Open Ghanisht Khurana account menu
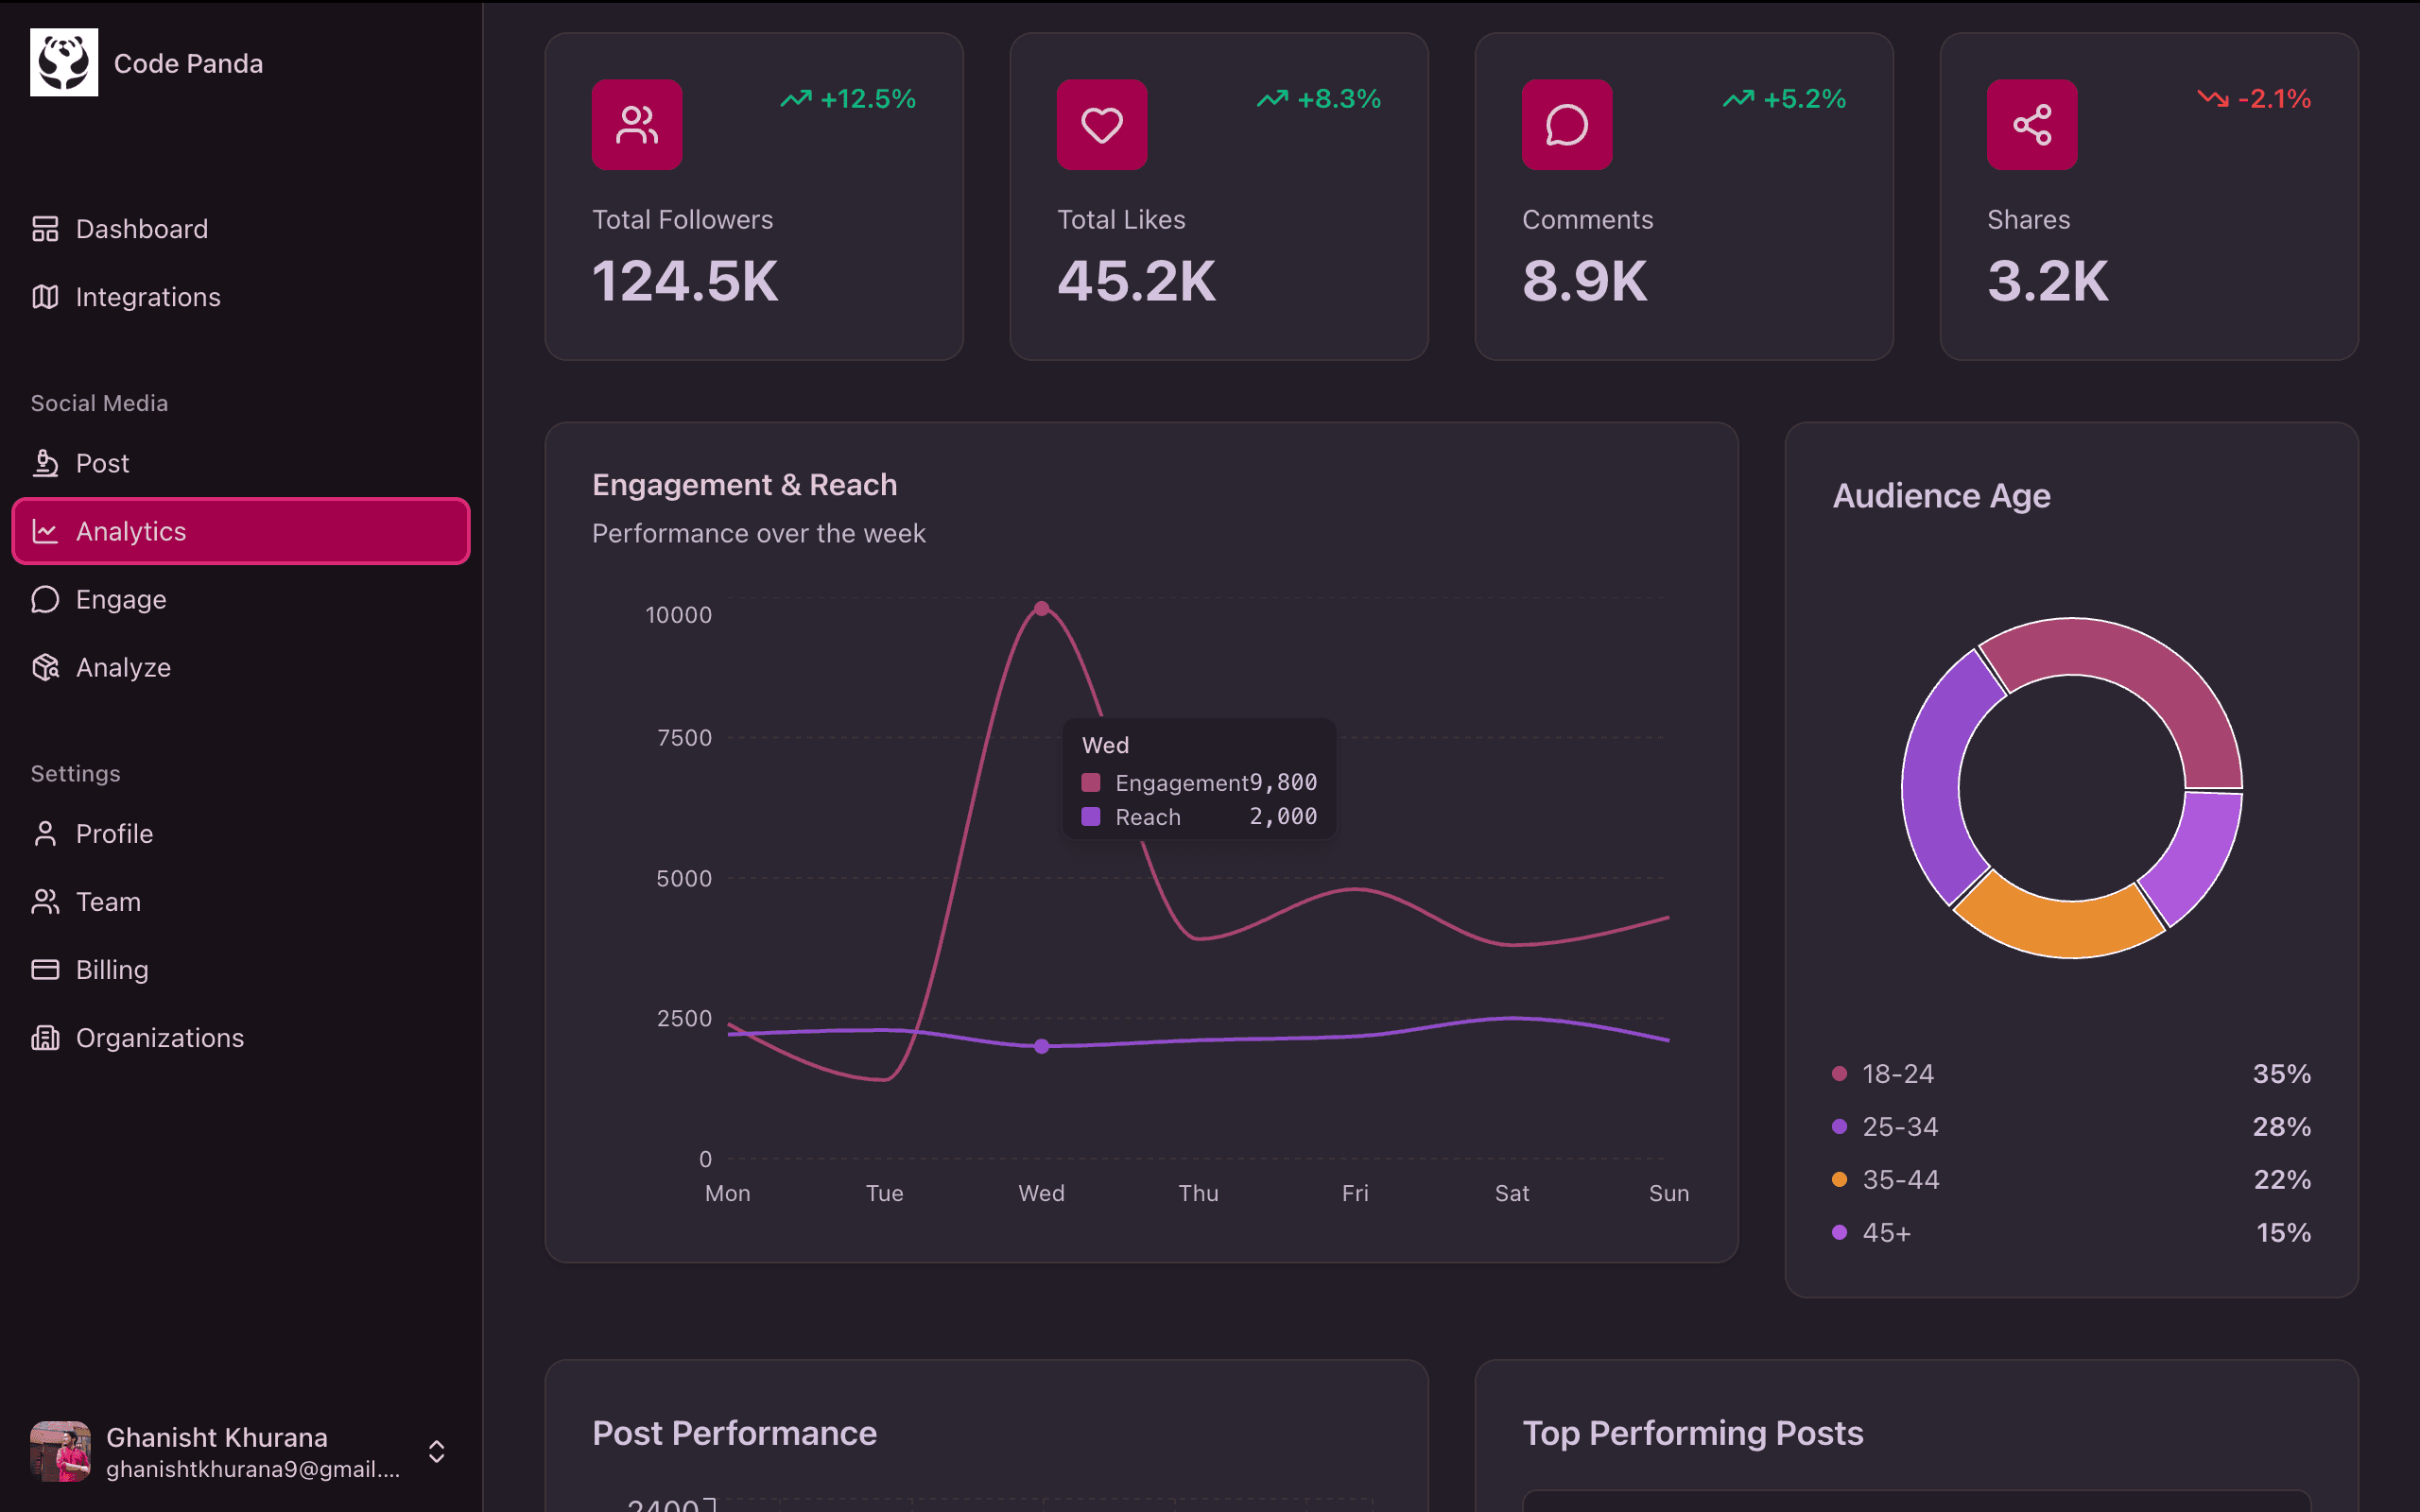 [217, 1438]
